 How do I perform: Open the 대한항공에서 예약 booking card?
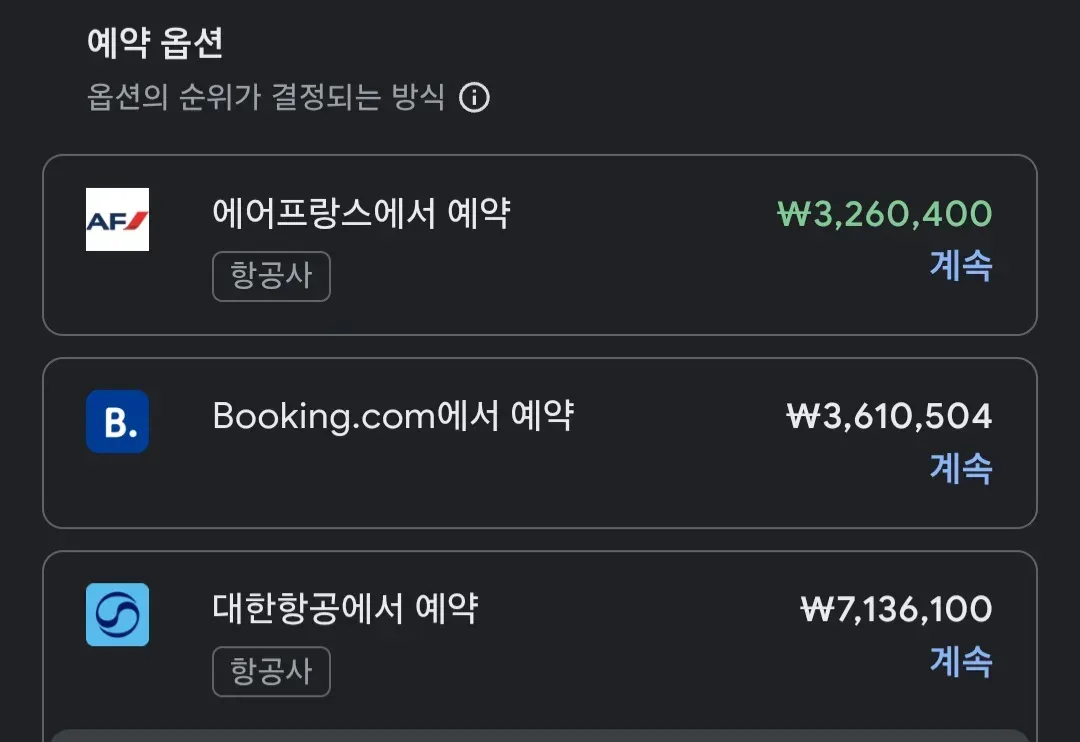[540, 630]
